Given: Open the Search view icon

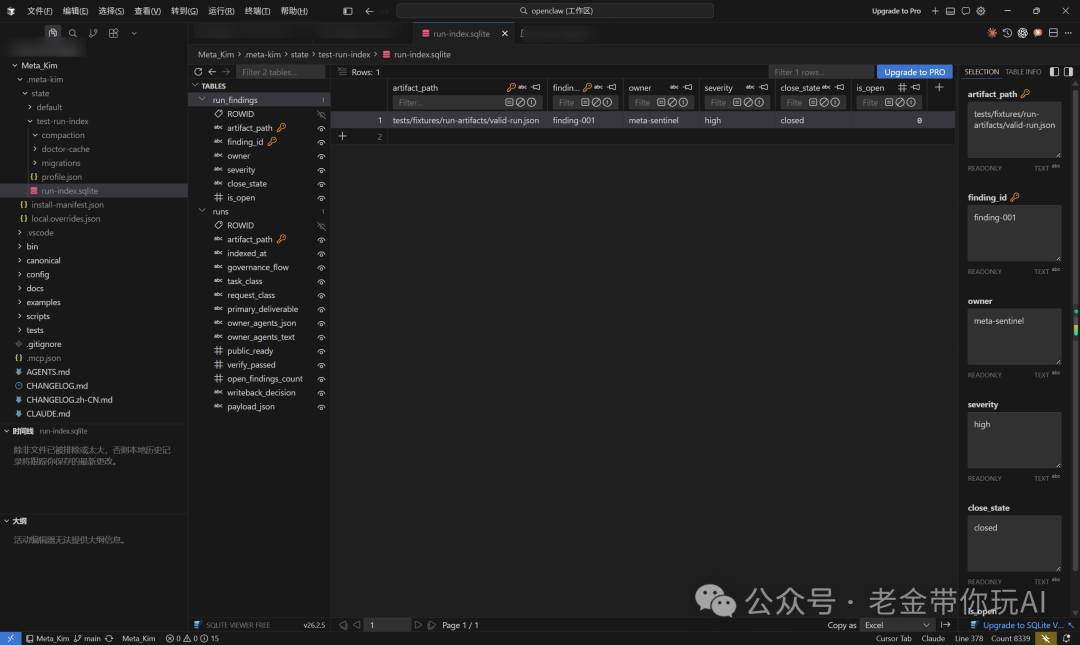Looking at the screenshot, I should 72,33.
